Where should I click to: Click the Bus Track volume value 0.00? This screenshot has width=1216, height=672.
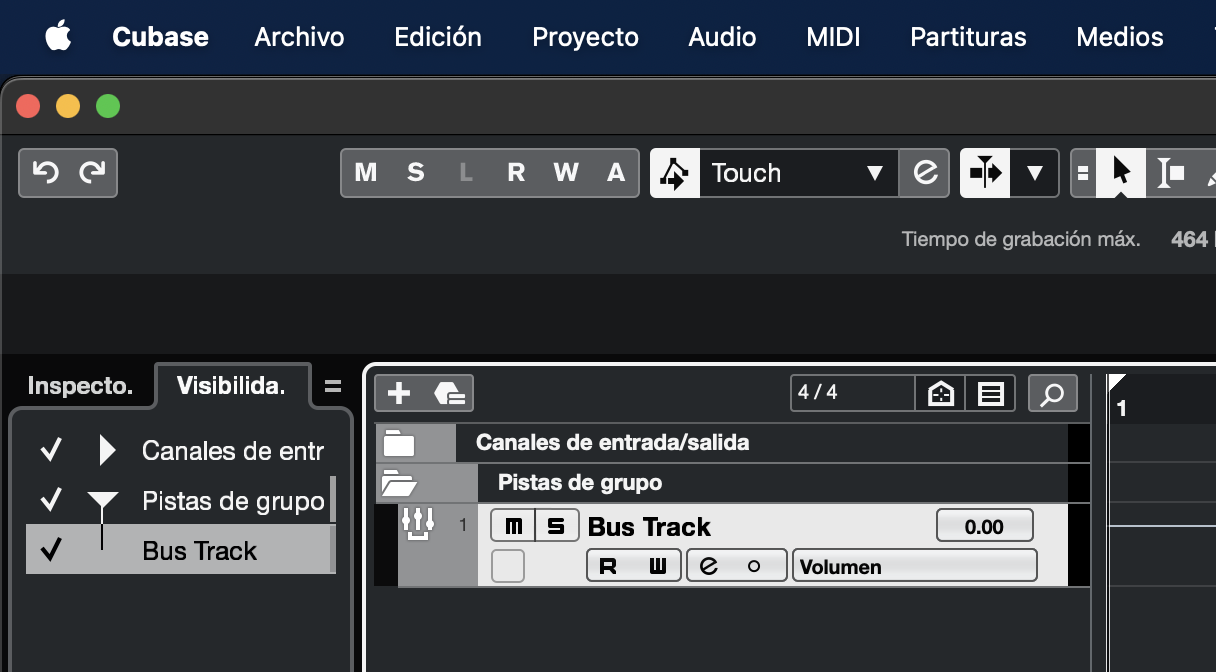984,526
